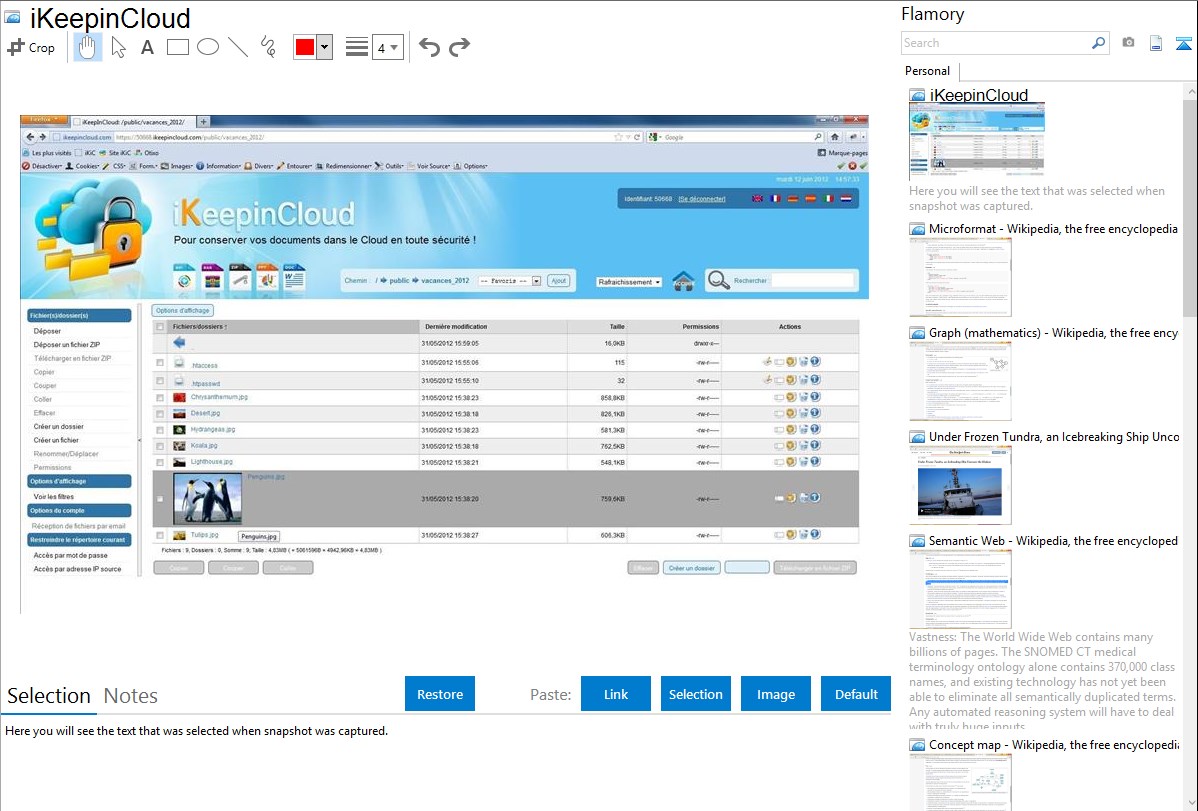Check the Lighthouse.jpg row checkbox

[160, 462]
